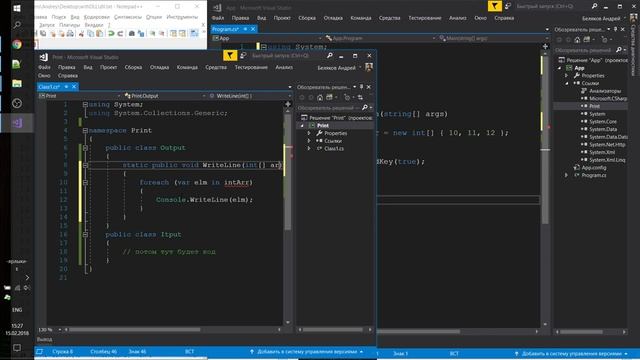
Task: Toggle the pin on Print Solution Explorer panel
Action: pyautogui.click(x=361, y=87)
